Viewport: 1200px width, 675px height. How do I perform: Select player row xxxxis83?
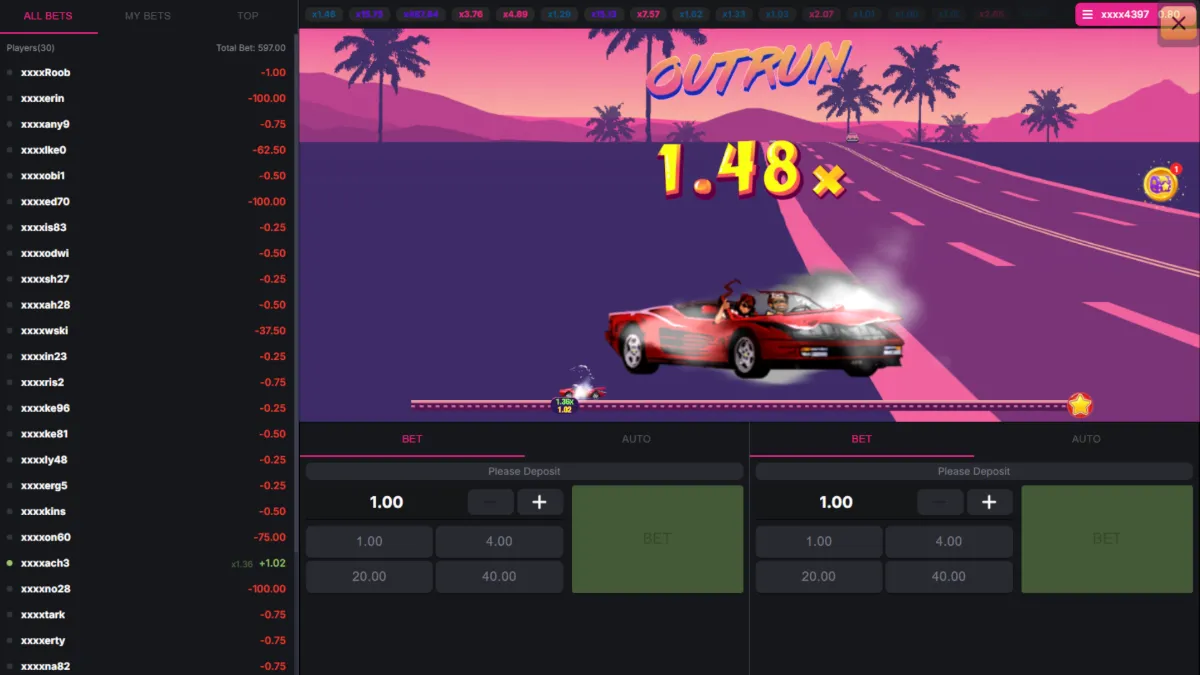(x=147, y=228)
